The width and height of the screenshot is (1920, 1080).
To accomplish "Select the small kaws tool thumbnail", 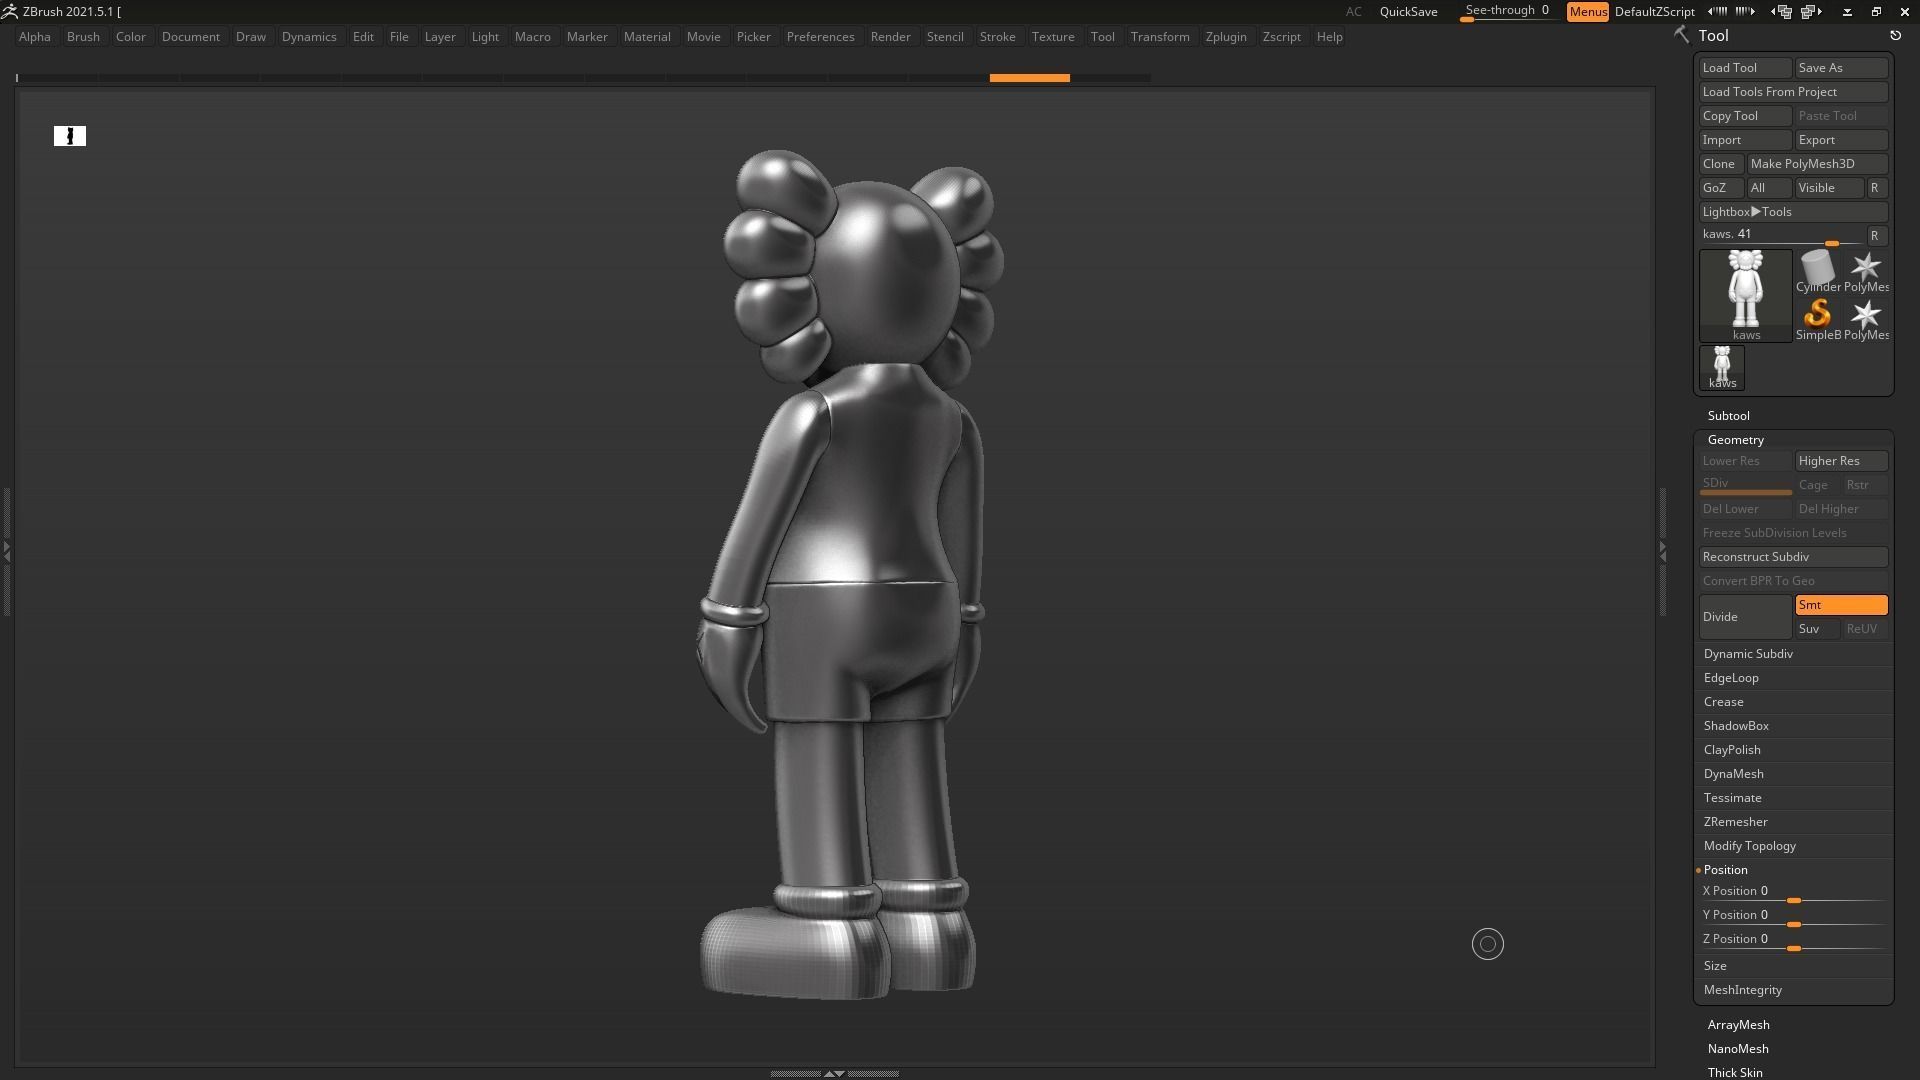I will 1722,368.
